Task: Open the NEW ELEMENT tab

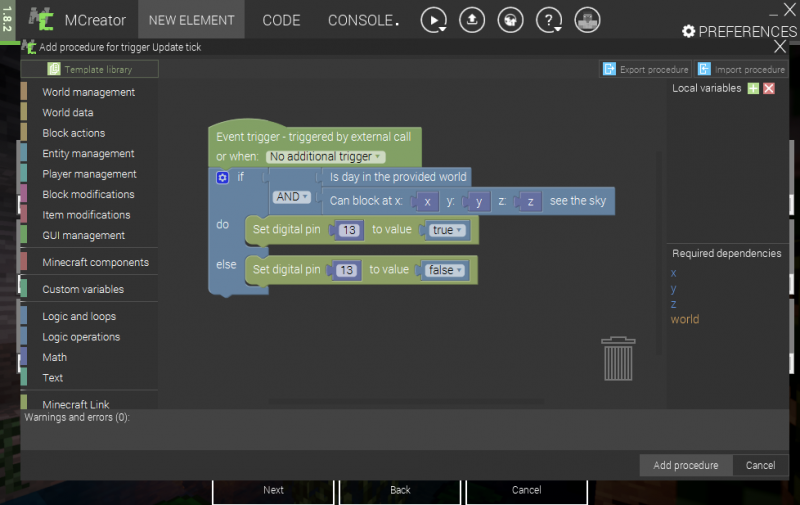Action: pos(191,20)
